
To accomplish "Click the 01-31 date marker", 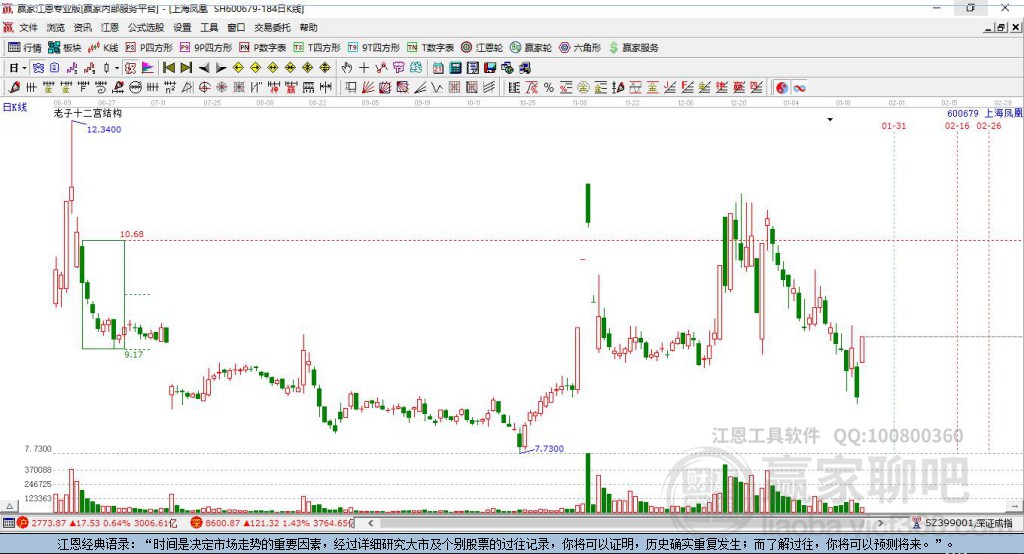I will coord(893,126).
